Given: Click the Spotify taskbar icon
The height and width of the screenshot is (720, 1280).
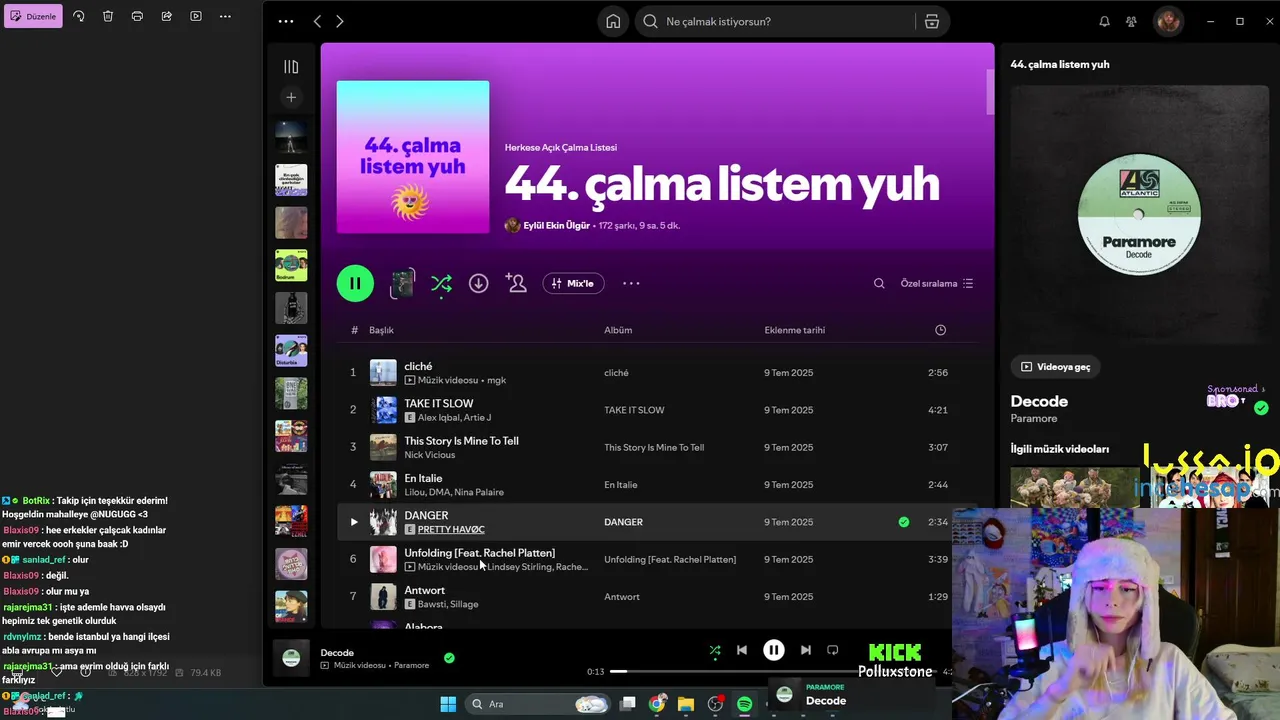Looking at the screenshot, I should pos(745,704).
